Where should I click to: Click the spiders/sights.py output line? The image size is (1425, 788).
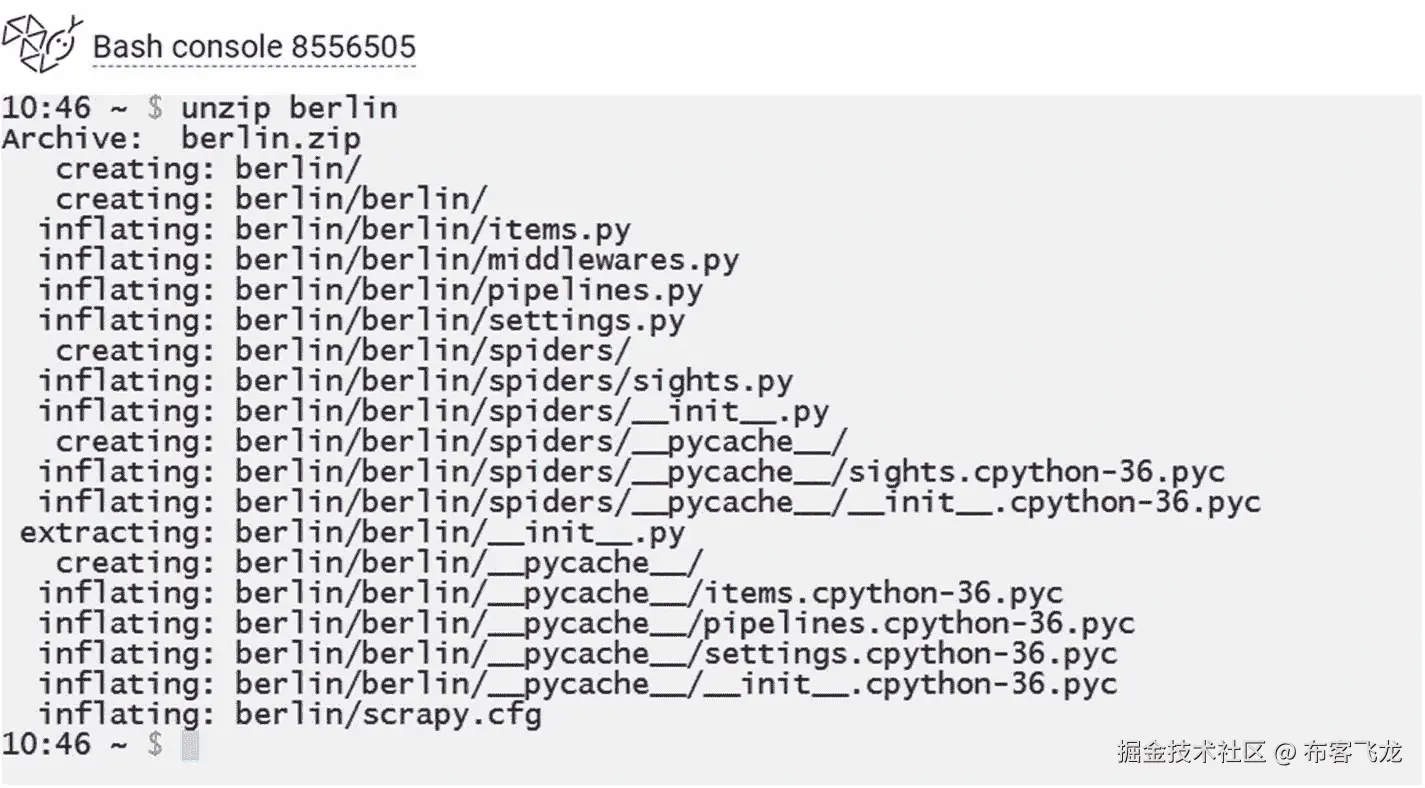coord(416,381)
